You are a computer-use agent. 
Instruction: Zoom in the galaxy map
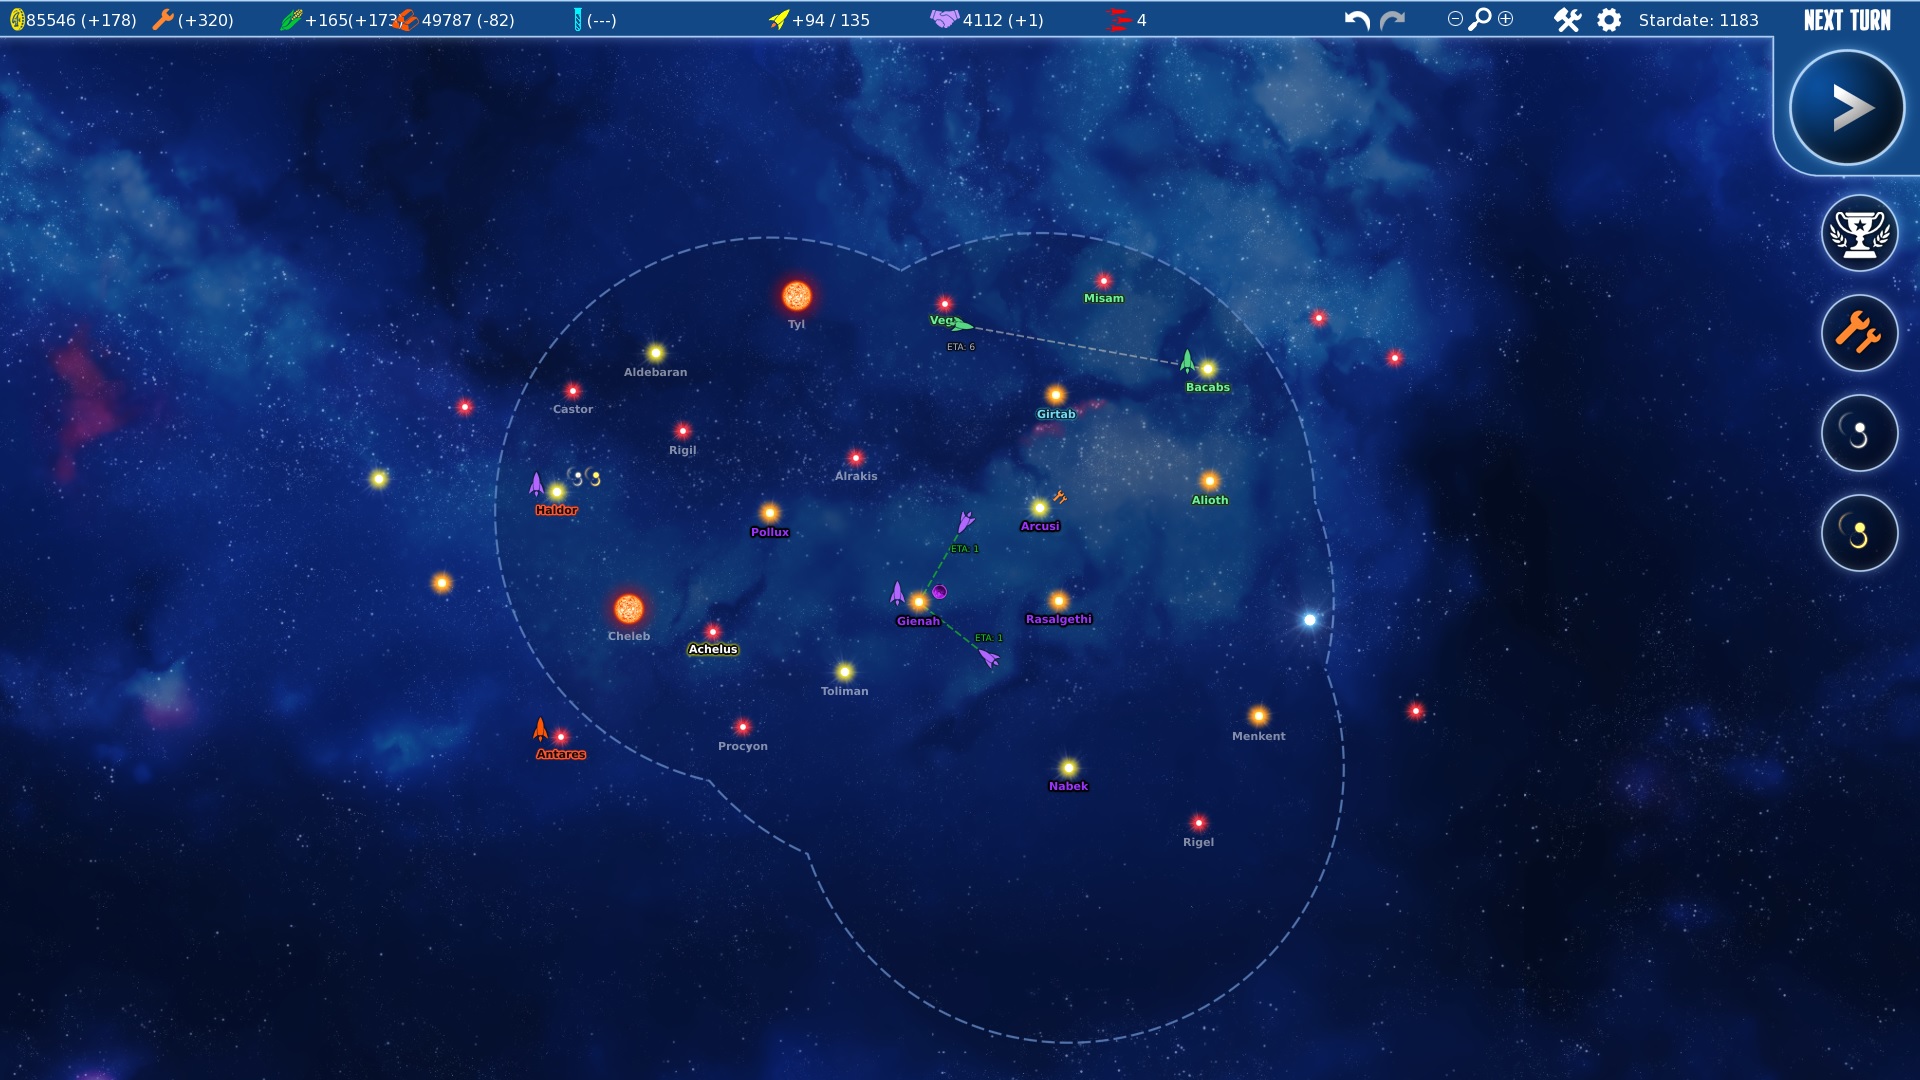coord(1506,19)
